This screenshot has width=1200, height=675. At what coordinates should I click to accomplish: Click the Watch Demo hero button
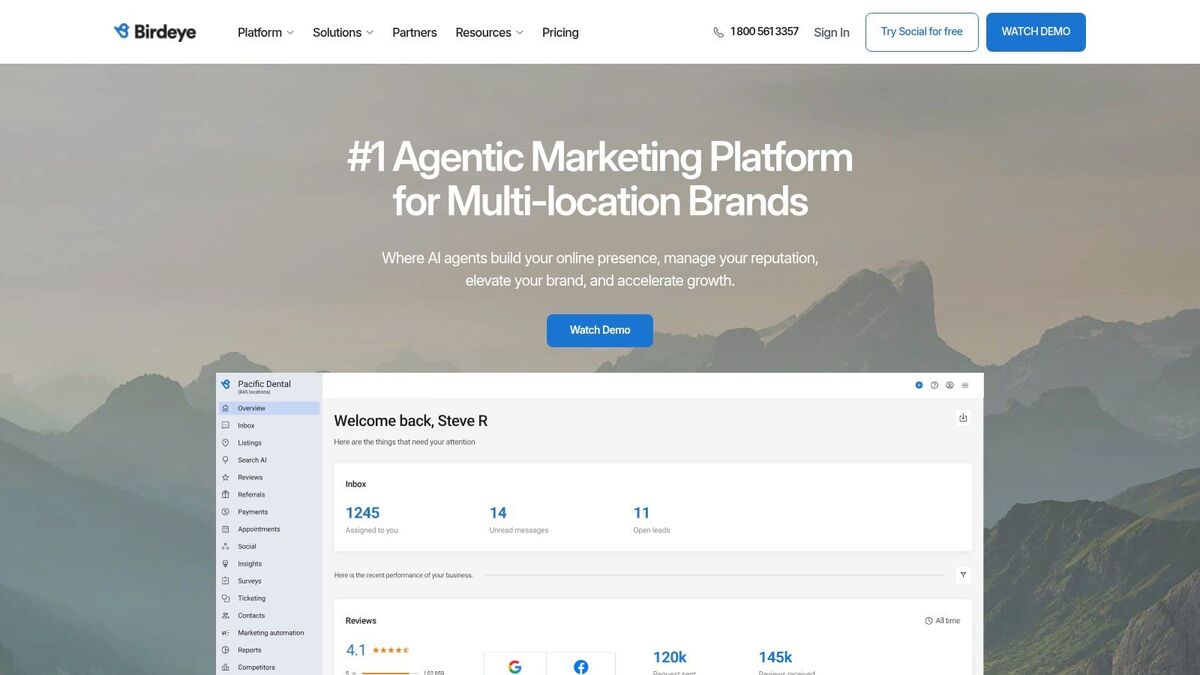click(600, 330)
